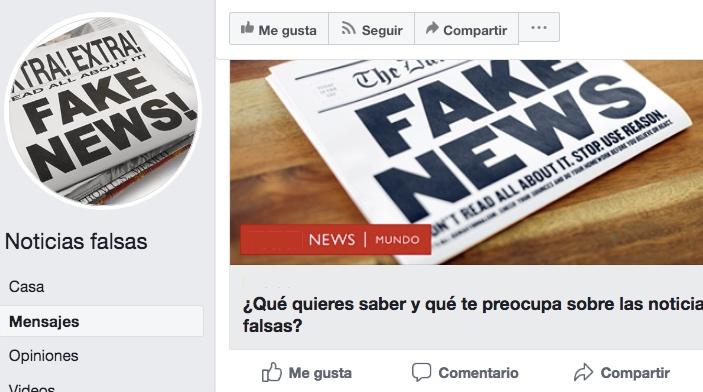This screenshot has height=392, width=703.
Task: Select Mensajes in the page sidebar
Action: [x=101, y=322]
